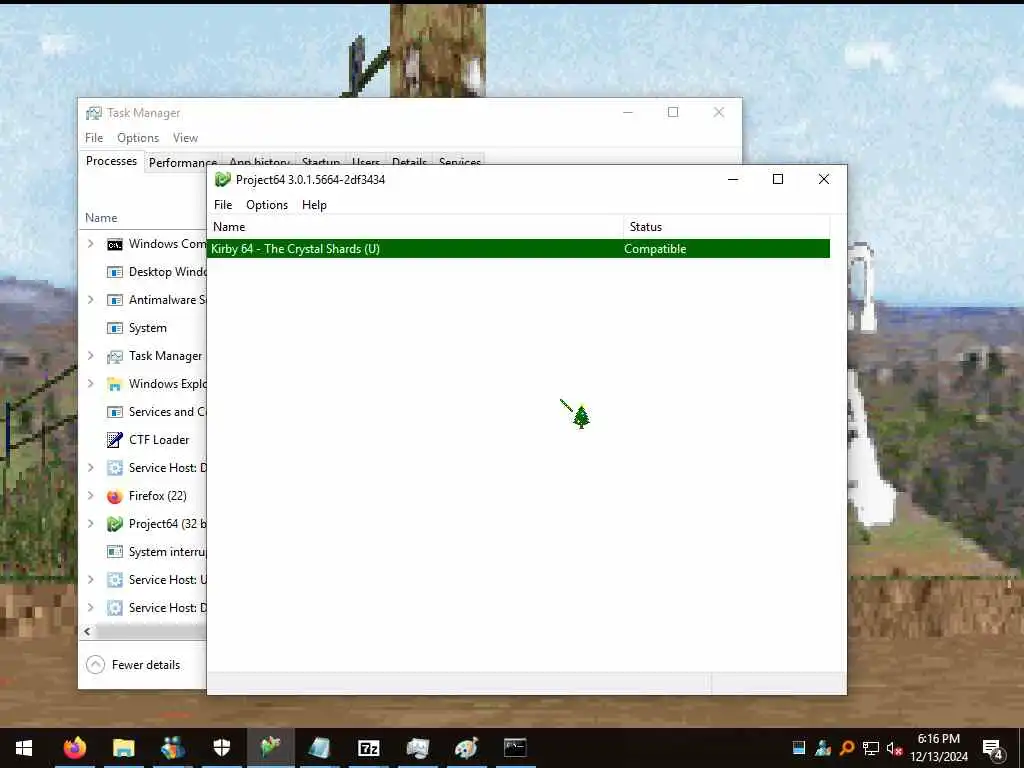Image resolution: width=1024 pixels, height=768 pixels.
Task: Select the CTF Loader process name
Action: (x=159, y=440)
